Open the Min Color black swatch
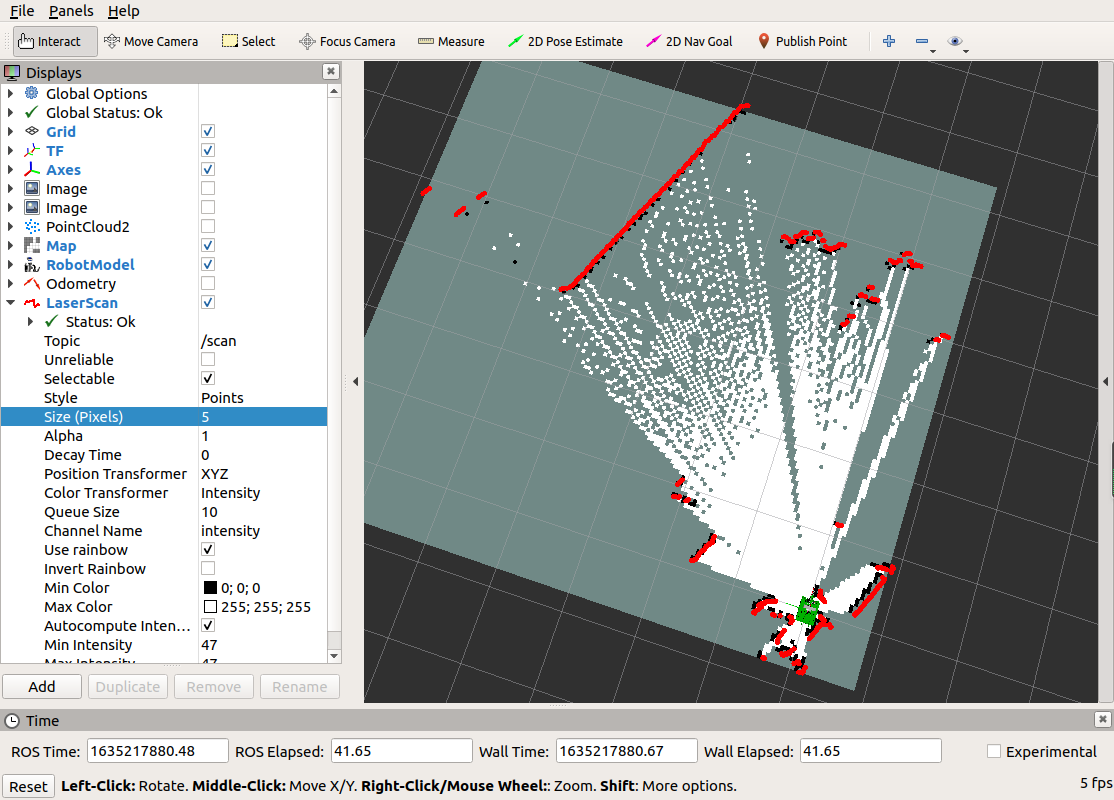 pos(210,588)
